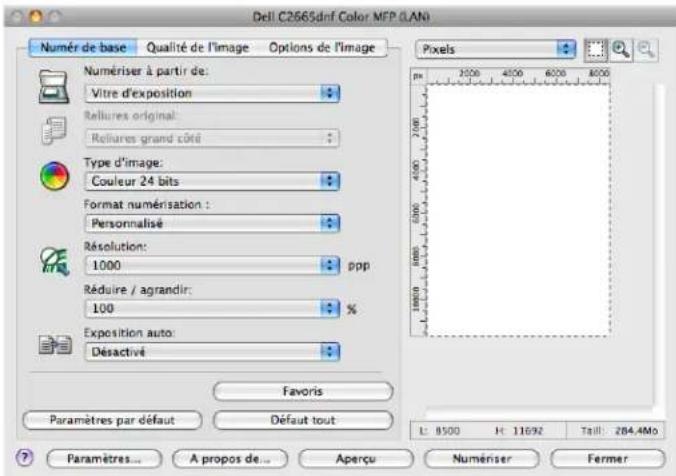Select the marquee selection tool
The height and width of the screenshot is (476, 676).
point(595,50)
